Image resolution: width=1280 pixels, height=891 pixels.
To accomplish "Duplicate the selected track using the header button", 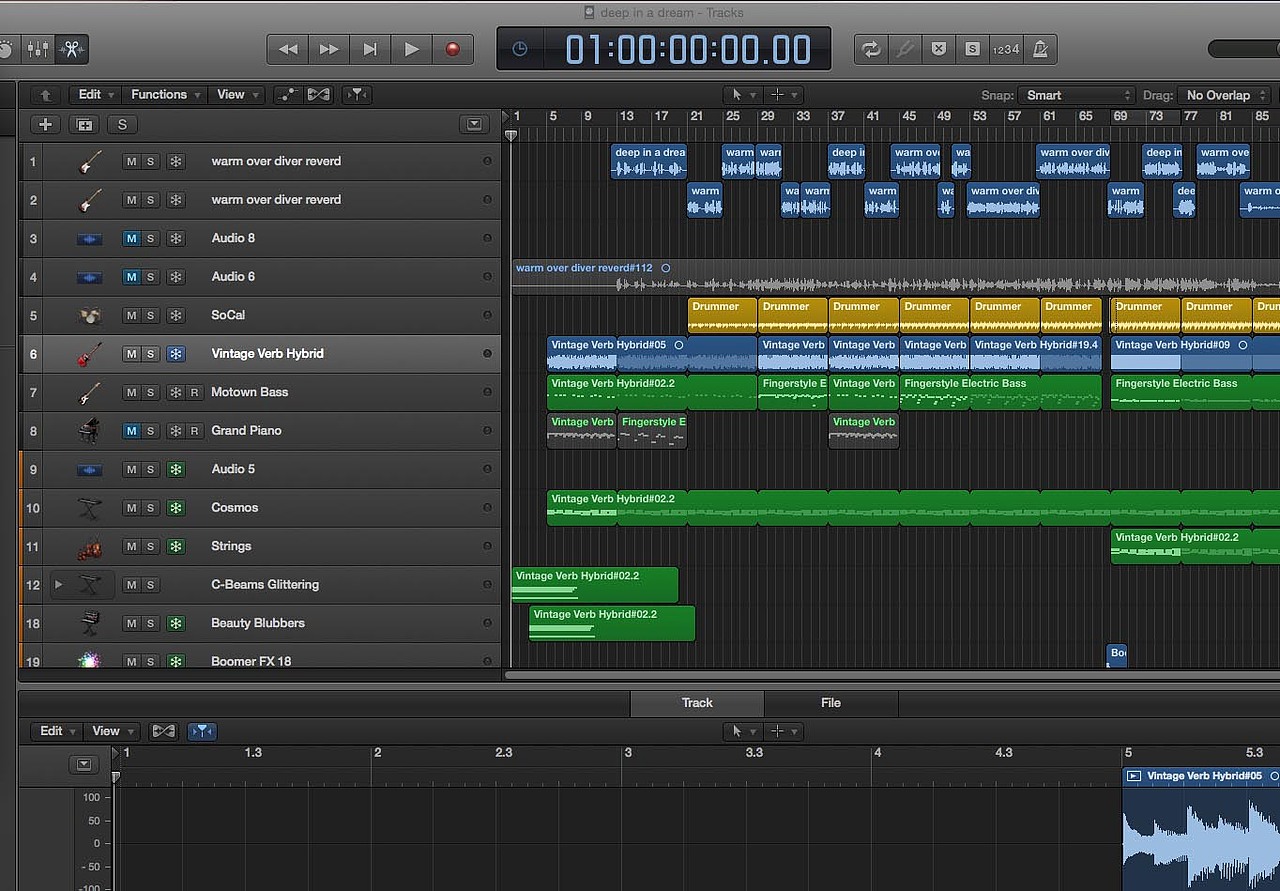I will click(x=84, y=125).
